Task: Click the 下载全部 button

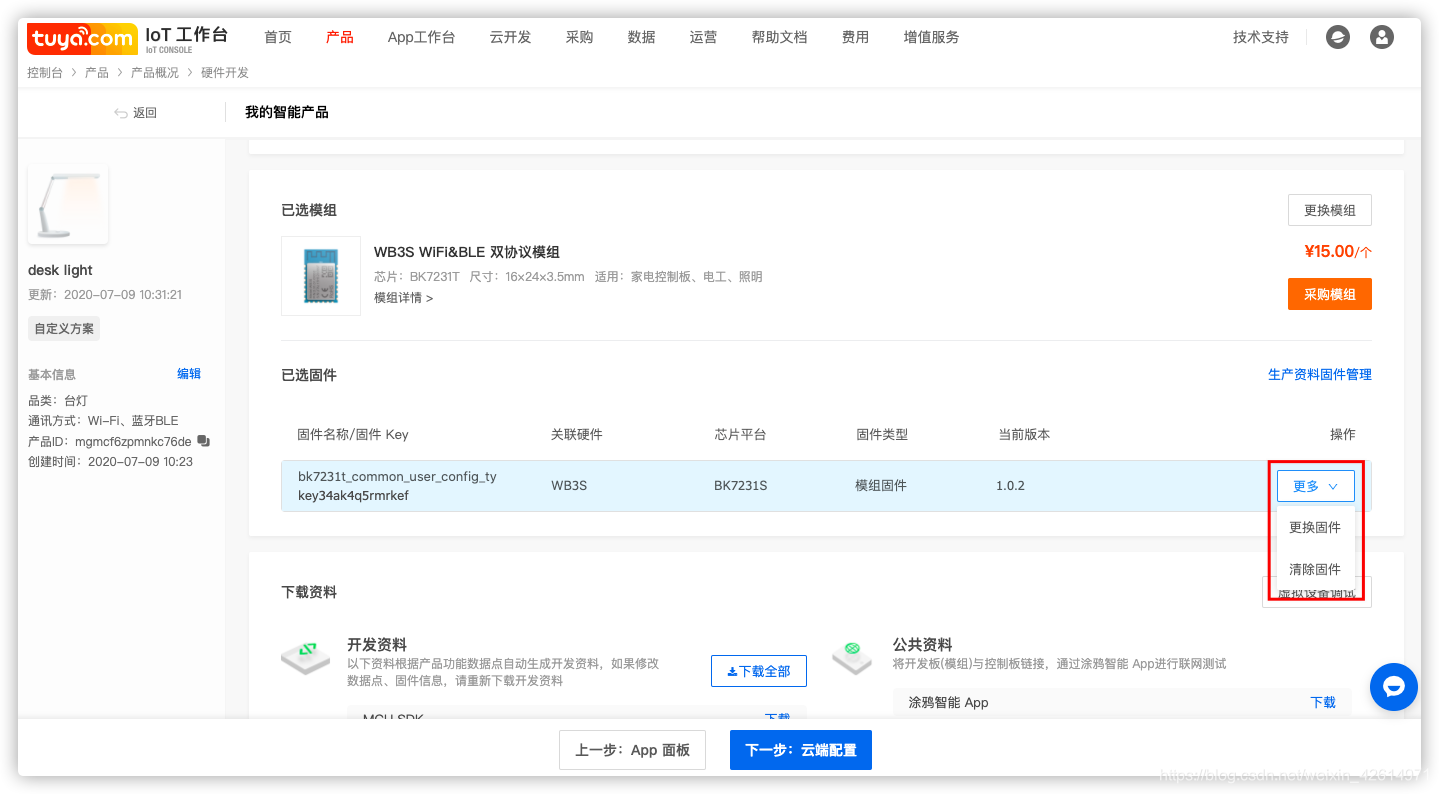Action: point(759,671)
